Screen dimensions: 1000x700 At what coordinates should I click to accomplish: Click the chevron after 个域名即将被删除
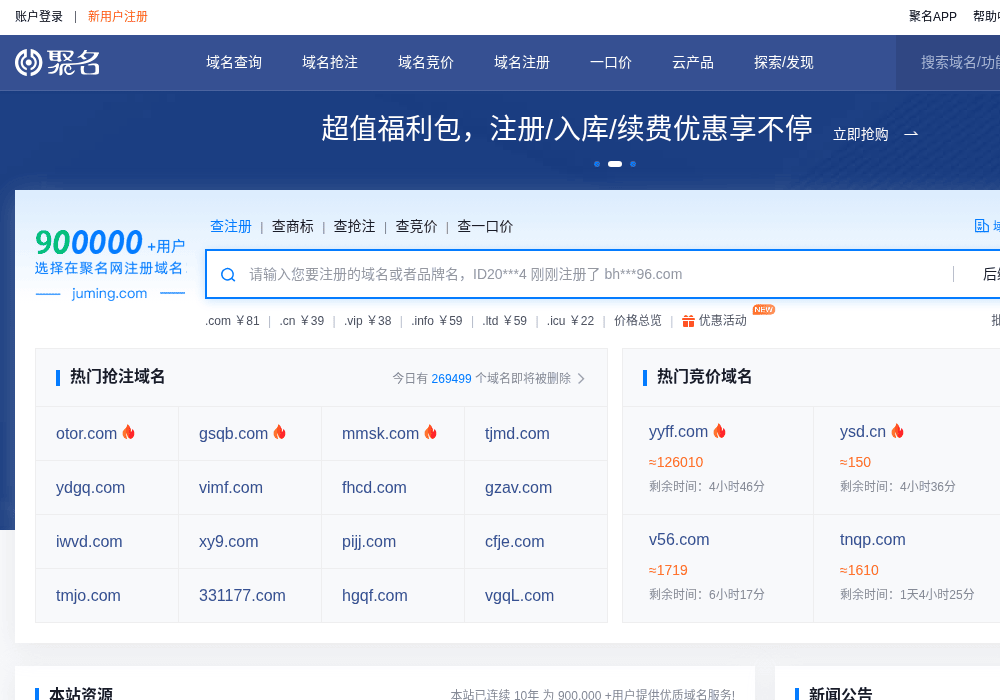(581, 379)
